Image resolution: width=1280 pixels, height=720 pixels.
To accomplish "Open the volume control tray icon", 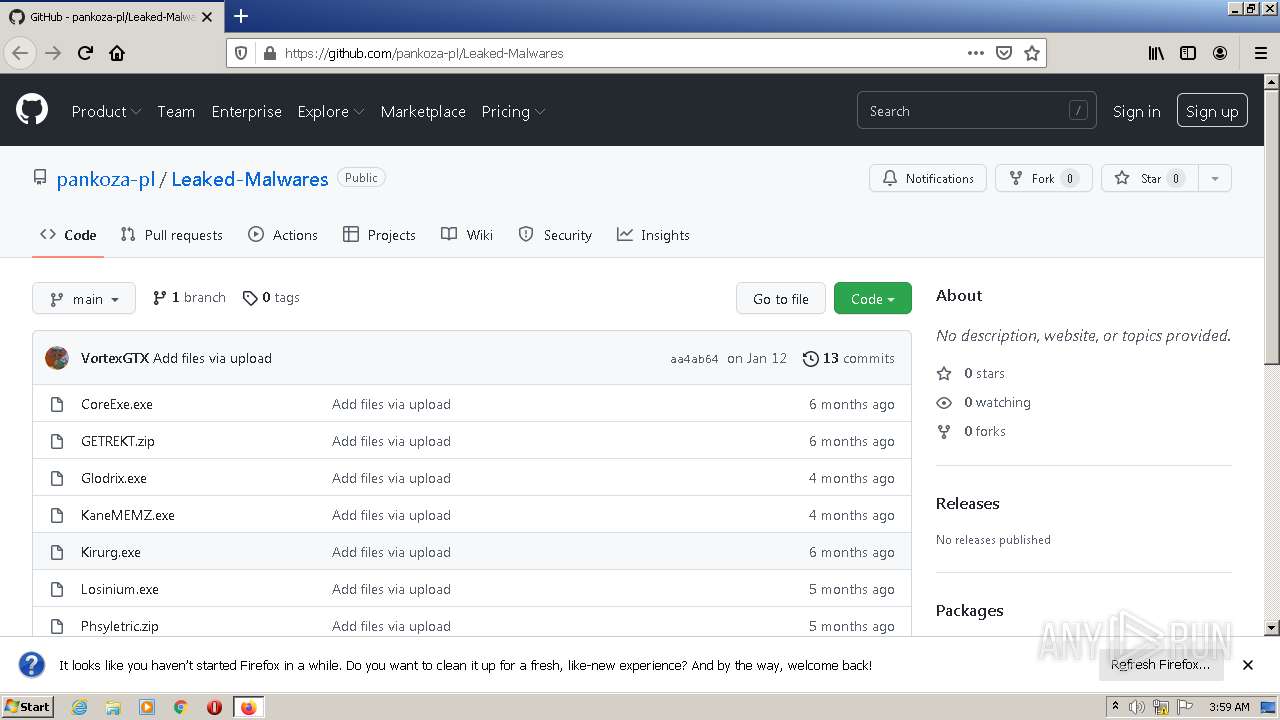I will 1136,707.
